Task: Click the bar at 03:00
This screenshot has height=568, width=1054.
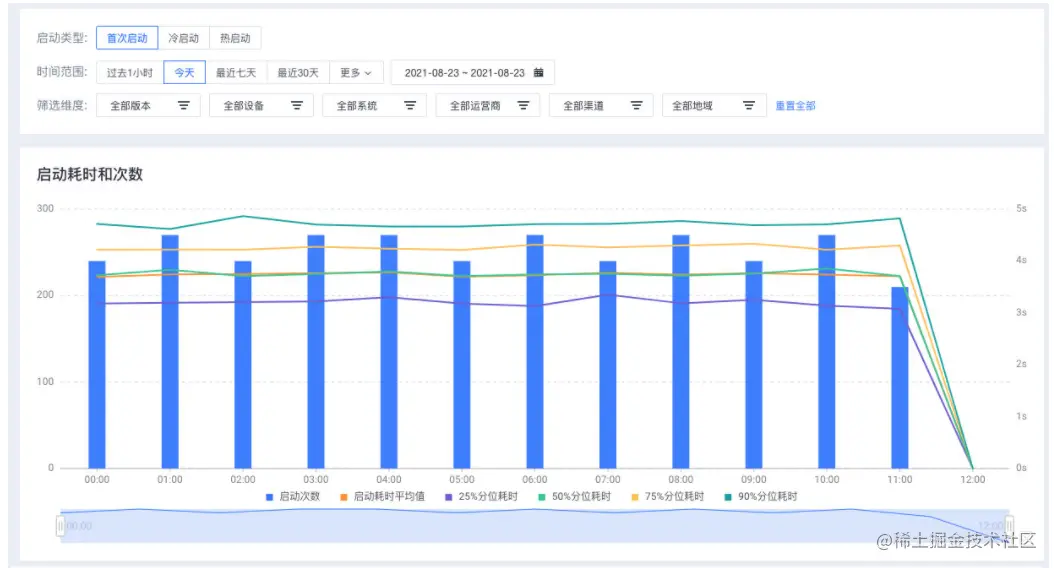Action: [x=316, y=352]
